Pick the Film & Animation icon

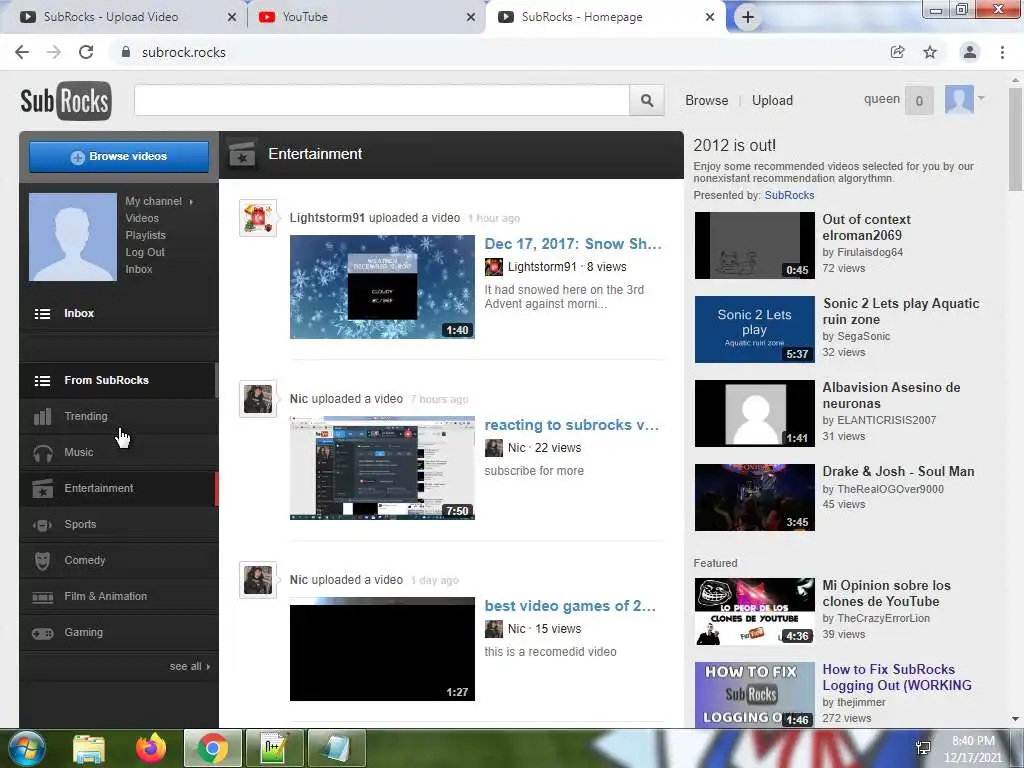pos(42,597)
